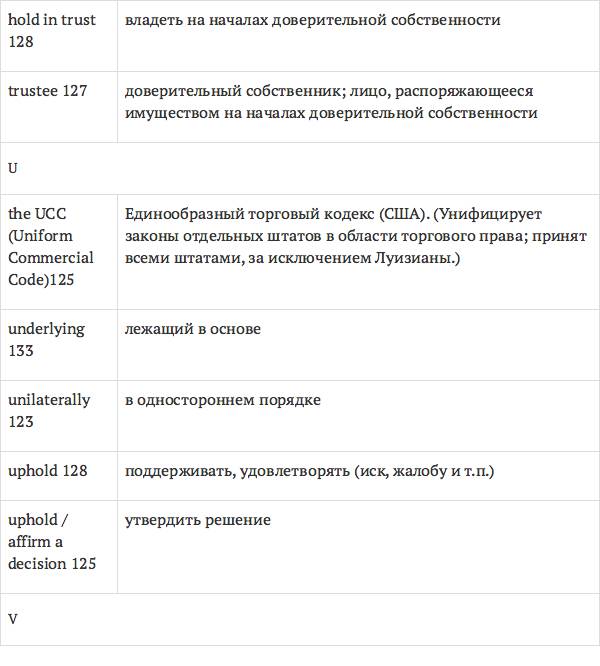Click the "underlying 133" term
The image size is (600, 666).
[x=46, y=339]
